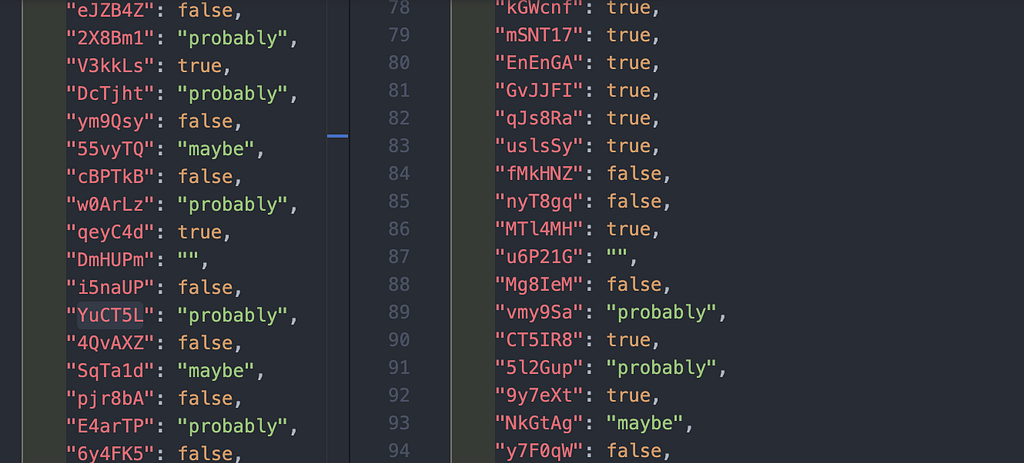This screenshot has width=1024, height=463.
Task: Select the key "cBPTkB"
Action: pyautogui.click(x=110, y=177)
